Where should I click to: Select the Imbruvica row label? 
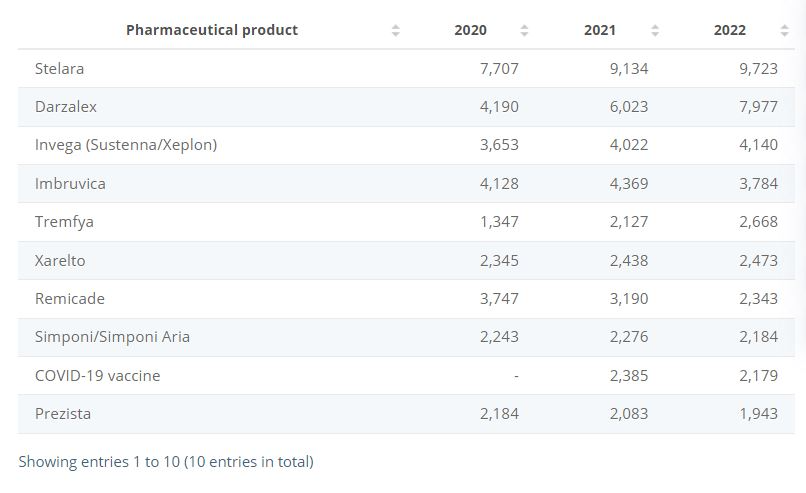click(70, 184)
